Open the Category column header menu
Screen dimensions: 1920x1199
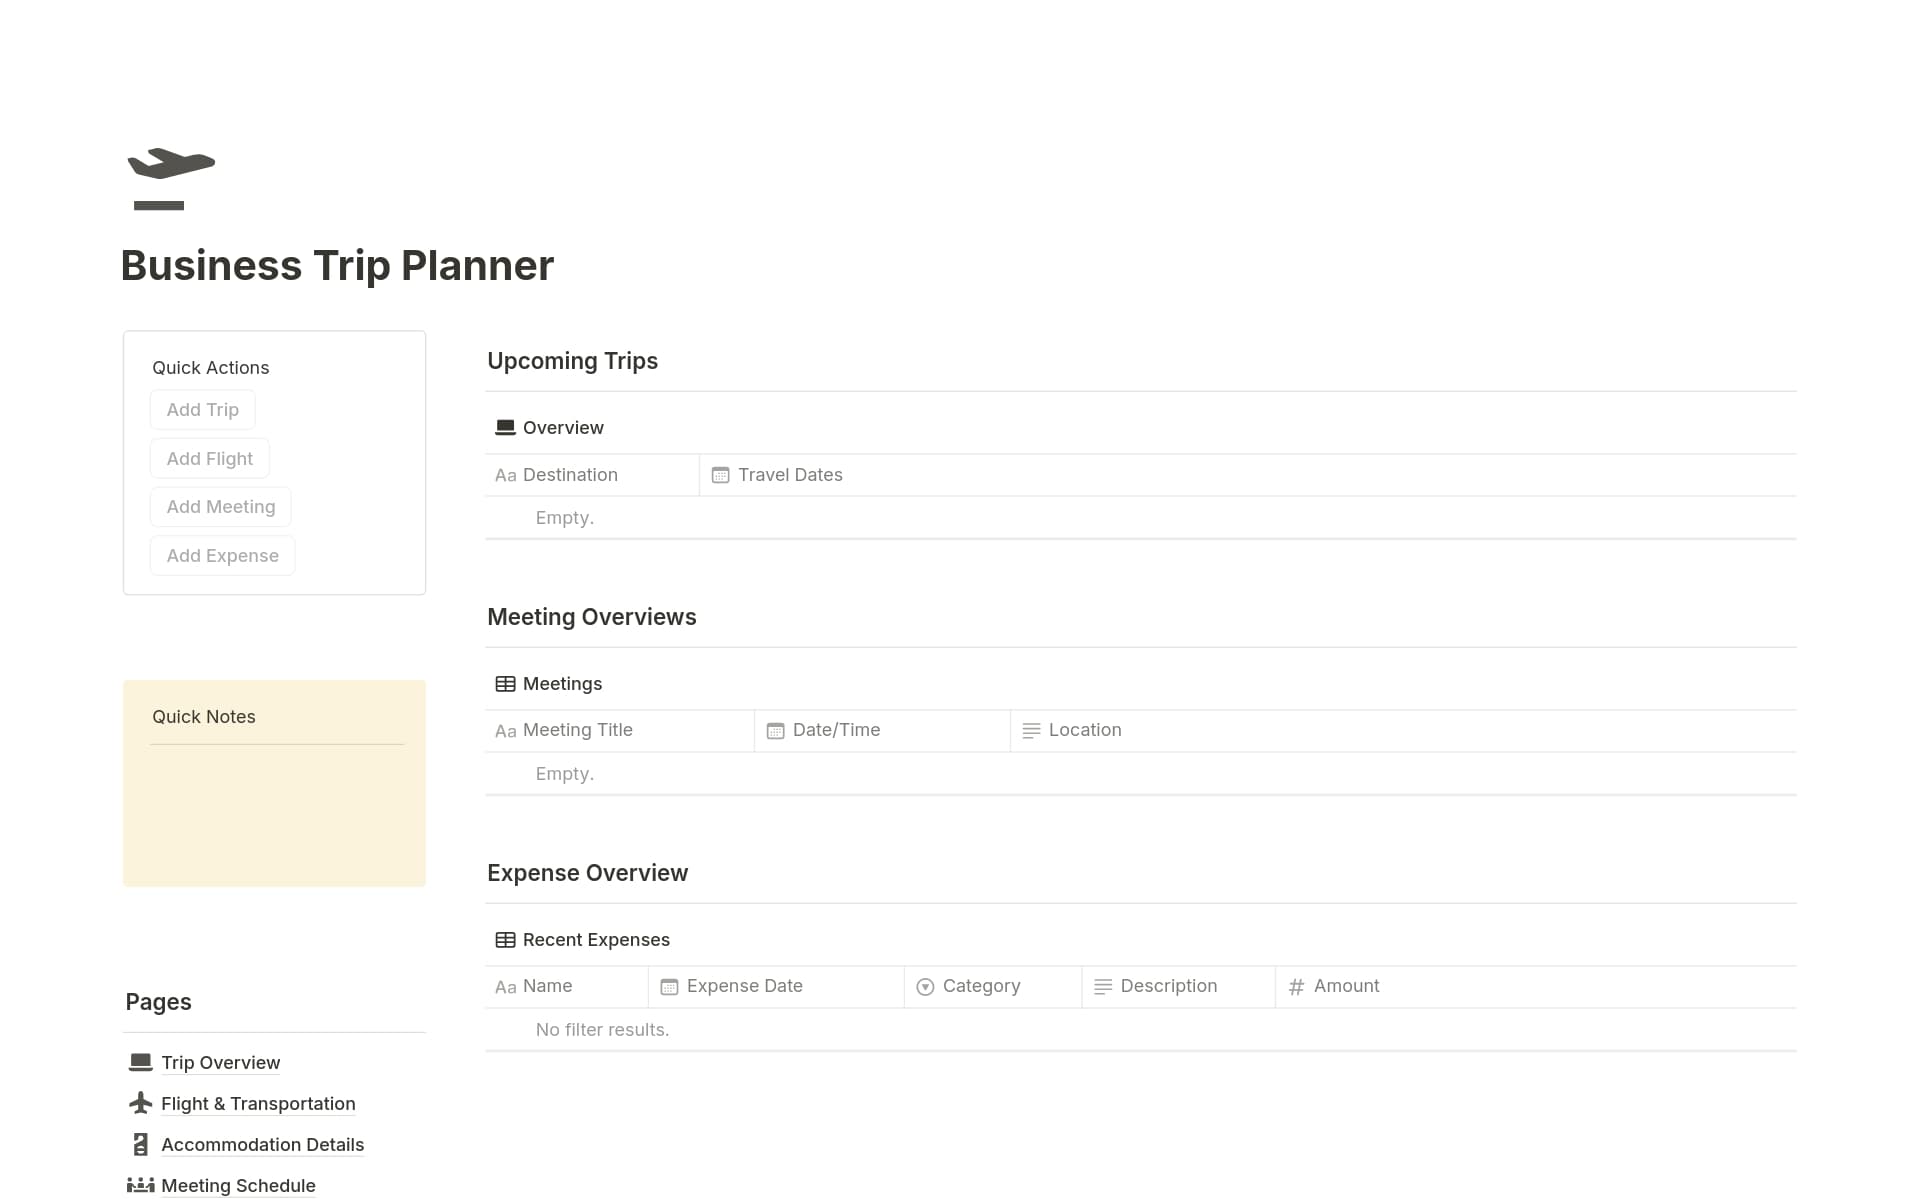pyautogui.click(x=981, y=986)
